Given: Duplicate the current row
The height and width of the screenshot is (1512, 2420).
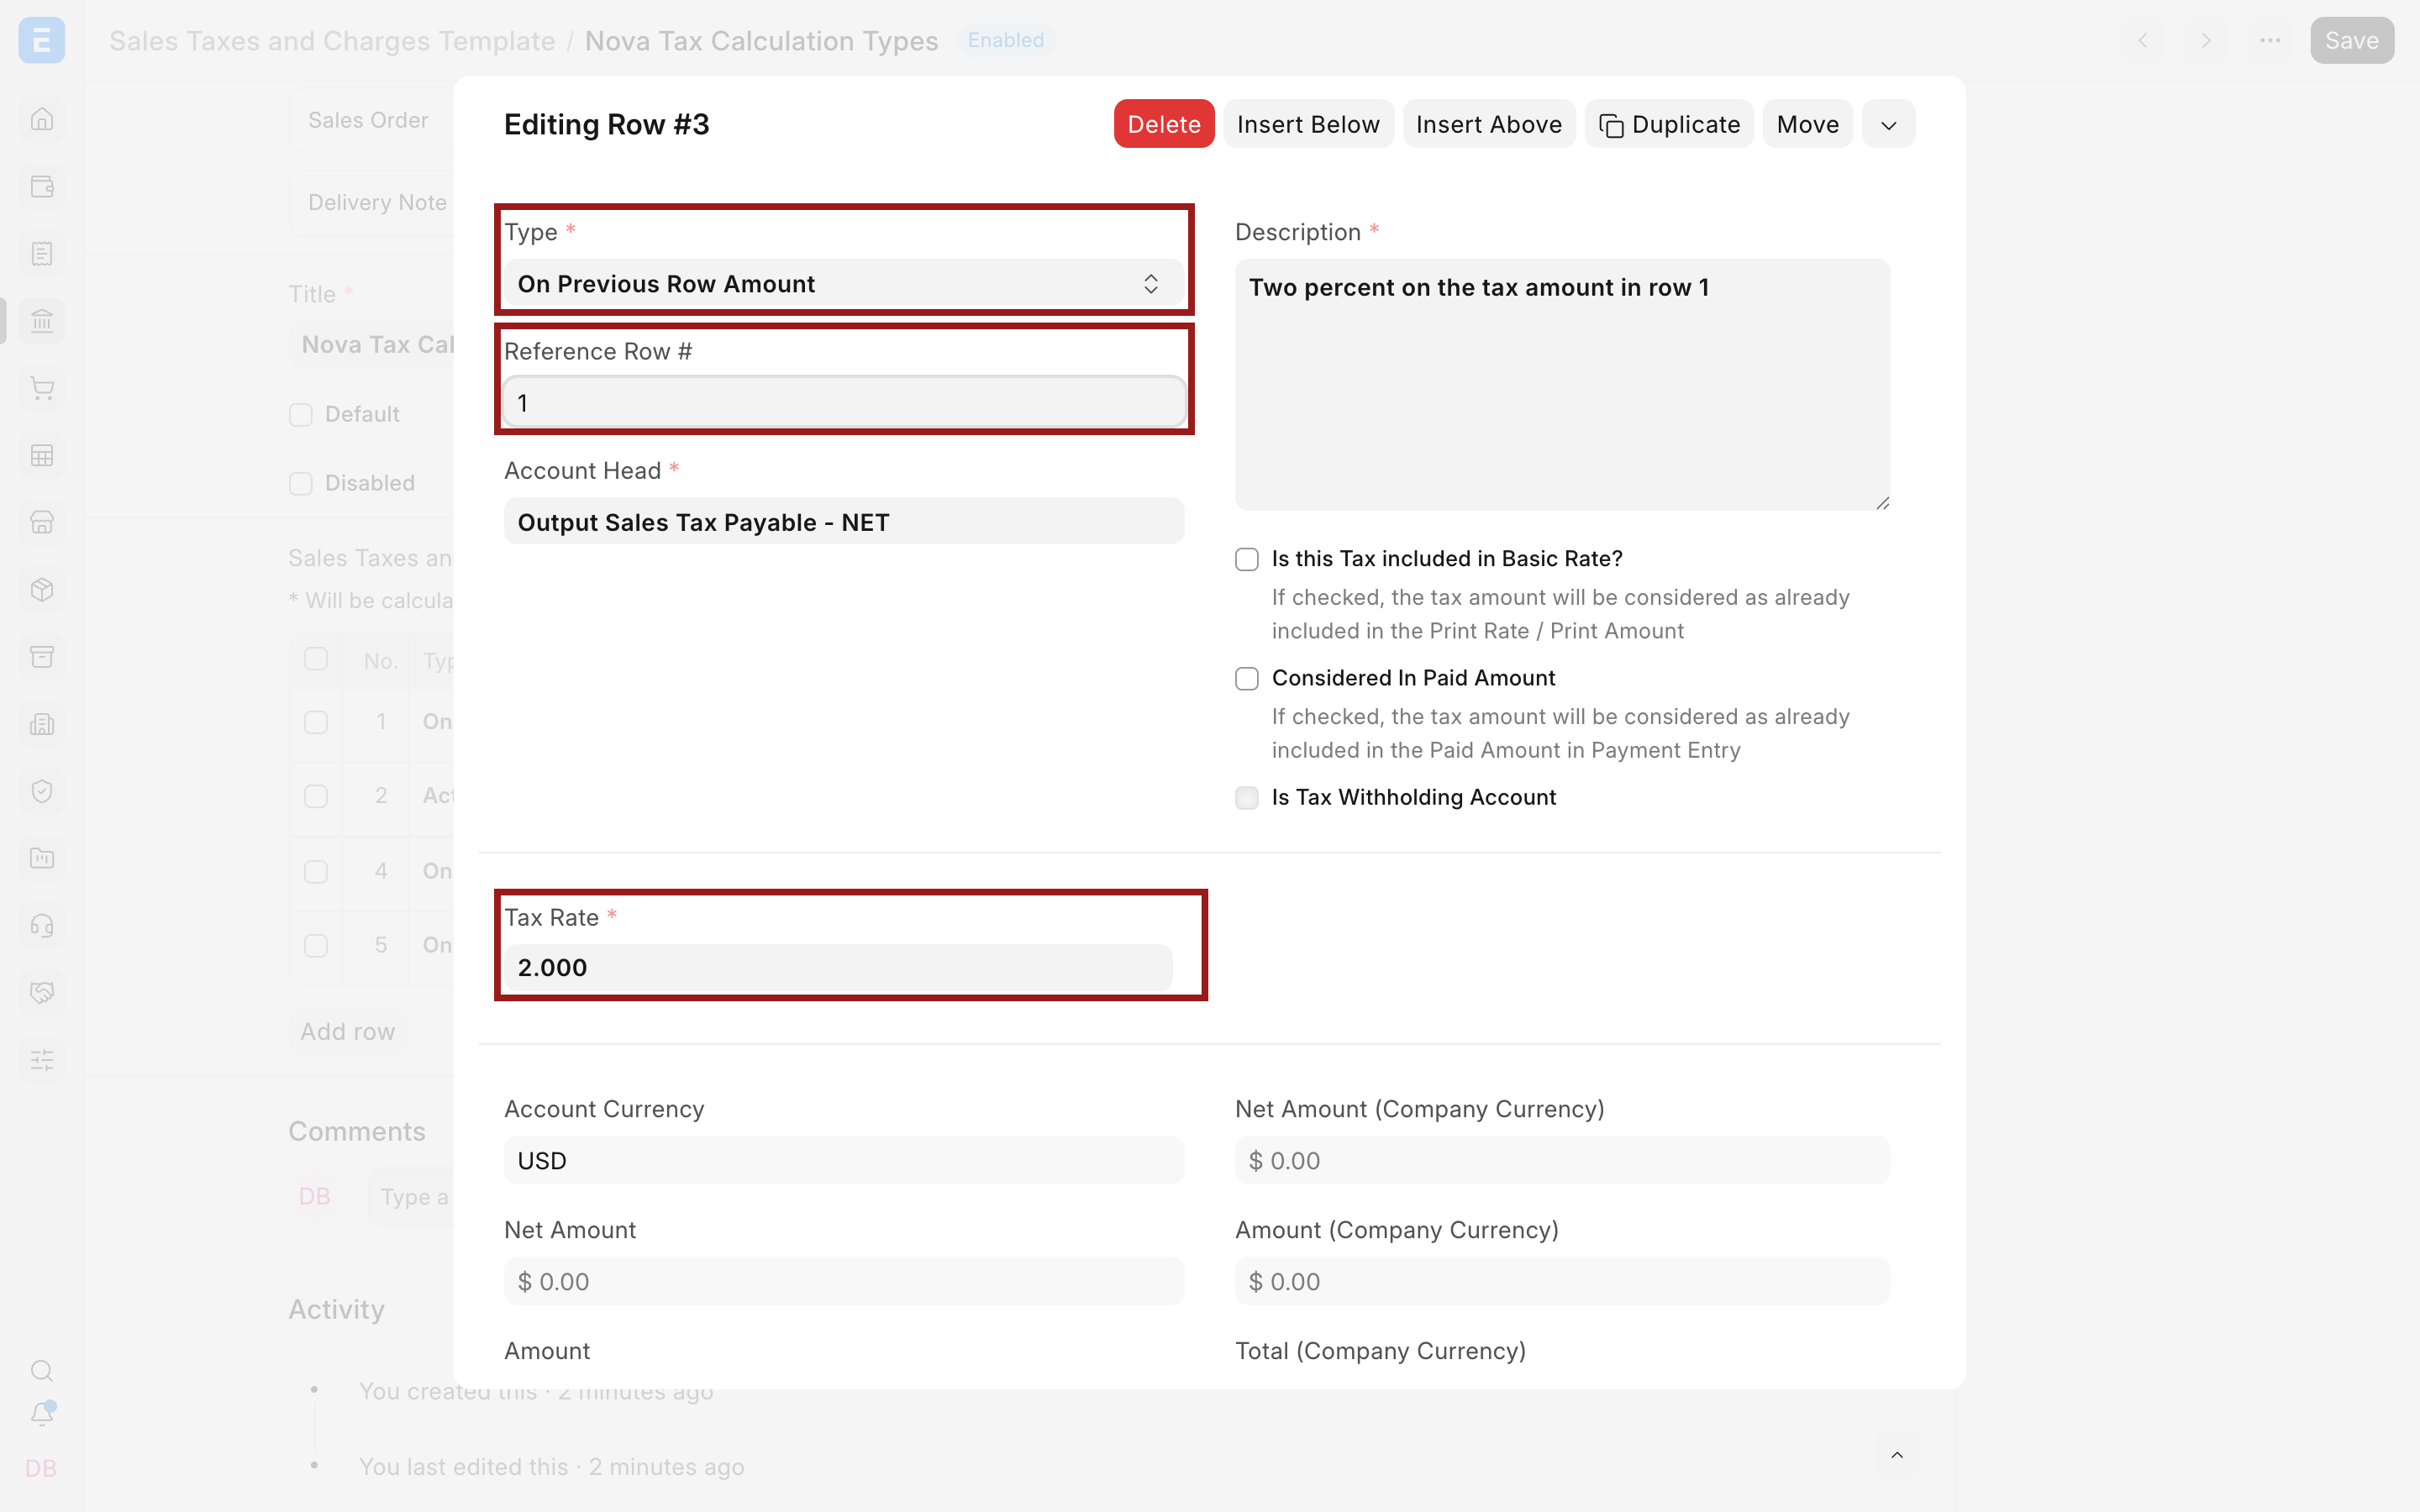Looking at the screenshot, I should click(1669, 124).
